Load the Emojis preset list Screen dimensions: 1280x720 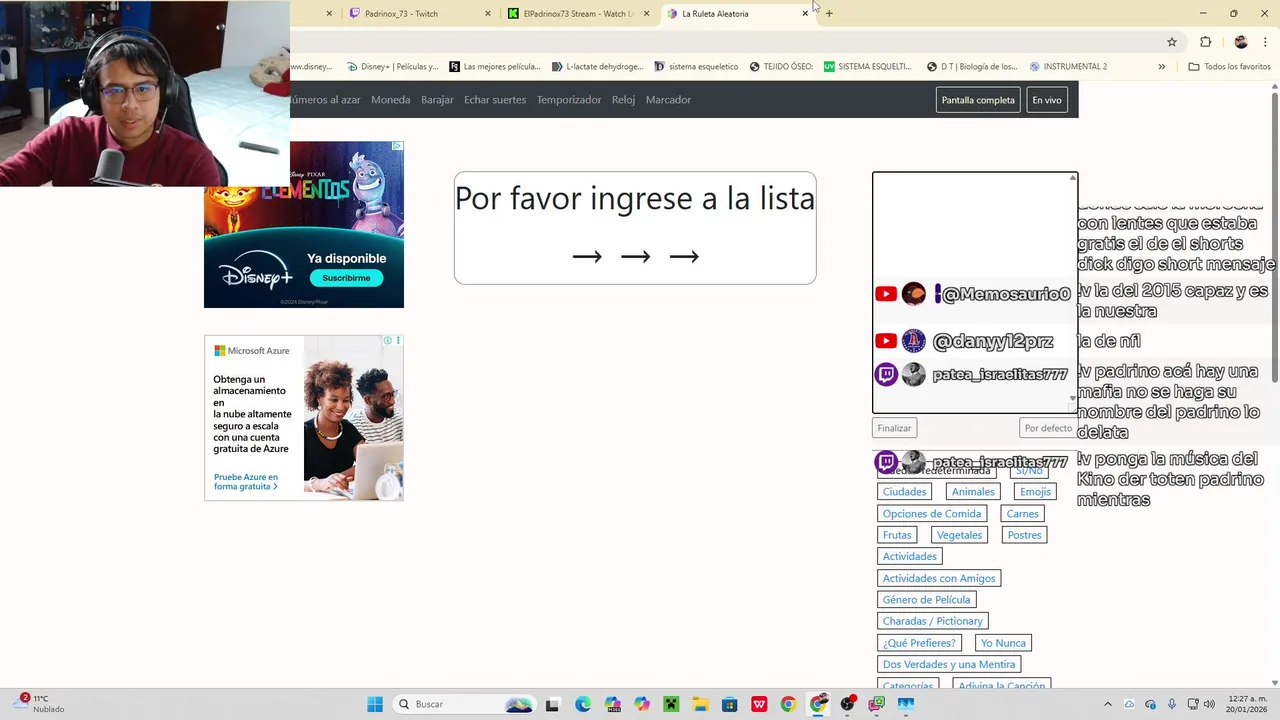tap(1035, 492)
